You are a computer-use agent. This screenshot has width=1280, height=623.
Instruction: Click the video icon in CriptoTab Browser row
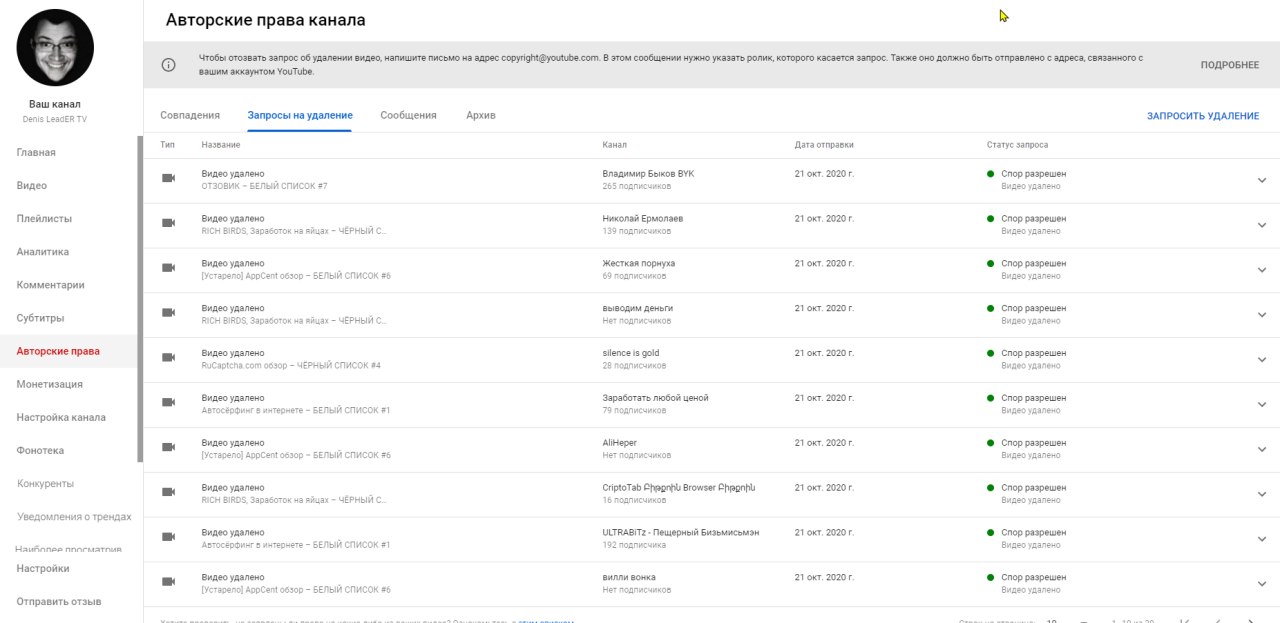click(169, 492)
